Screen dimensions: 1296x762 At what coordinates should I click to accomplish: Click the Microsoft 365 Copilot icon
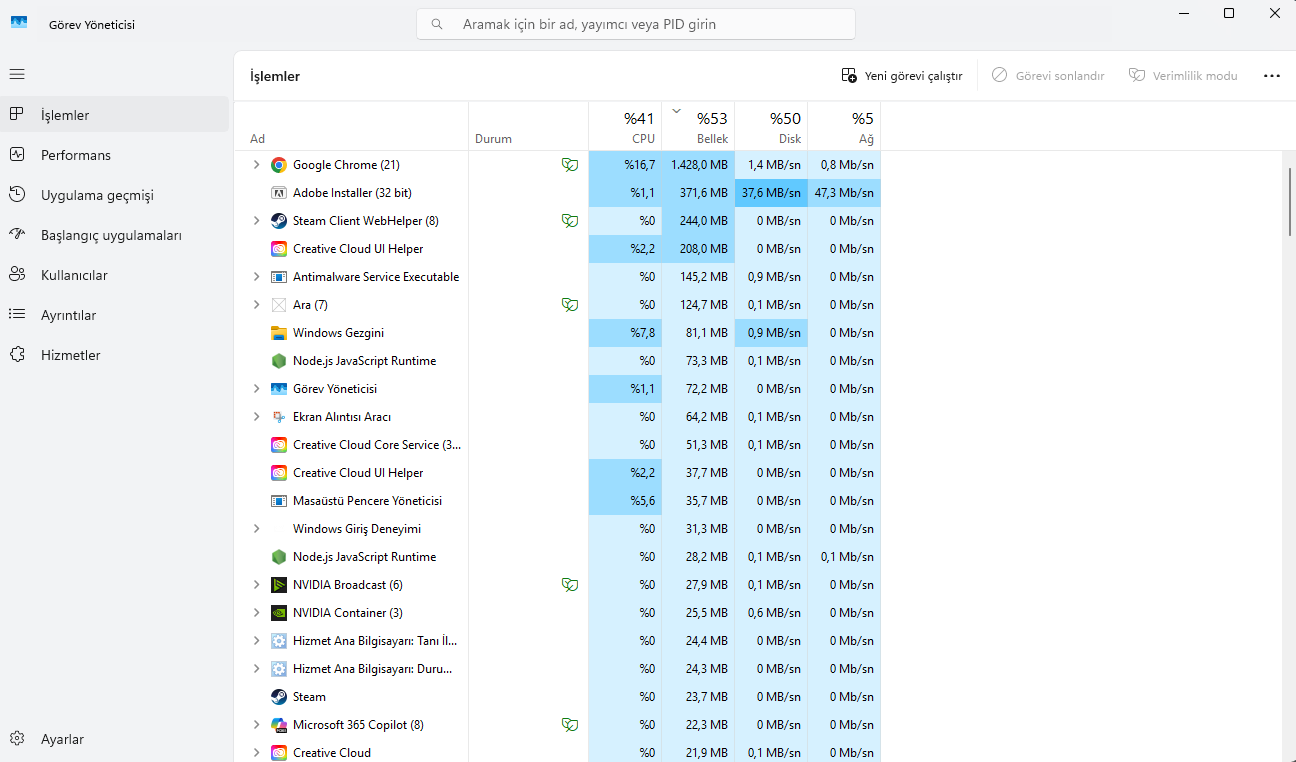click(x=279, y=725)
